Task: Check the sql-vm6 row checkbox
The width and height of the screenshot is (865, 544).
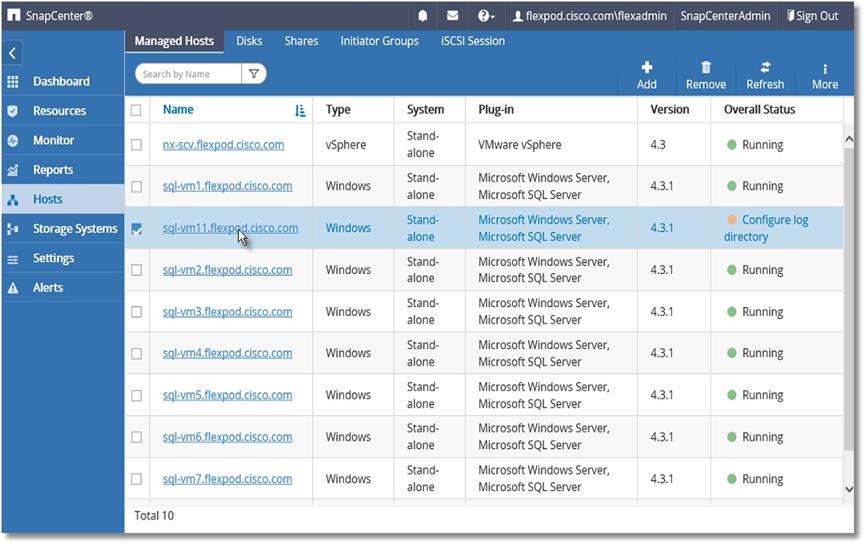Action: pyautogui.click(x=136, y=437)
